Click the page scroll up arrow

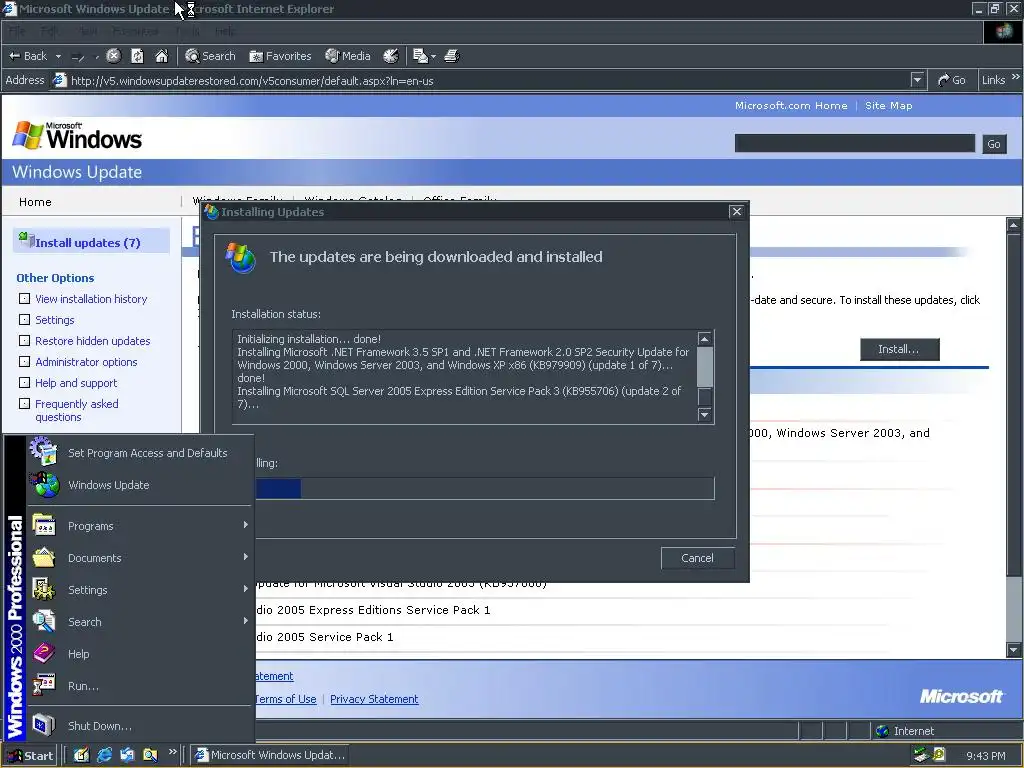(x=1013, y=225)
